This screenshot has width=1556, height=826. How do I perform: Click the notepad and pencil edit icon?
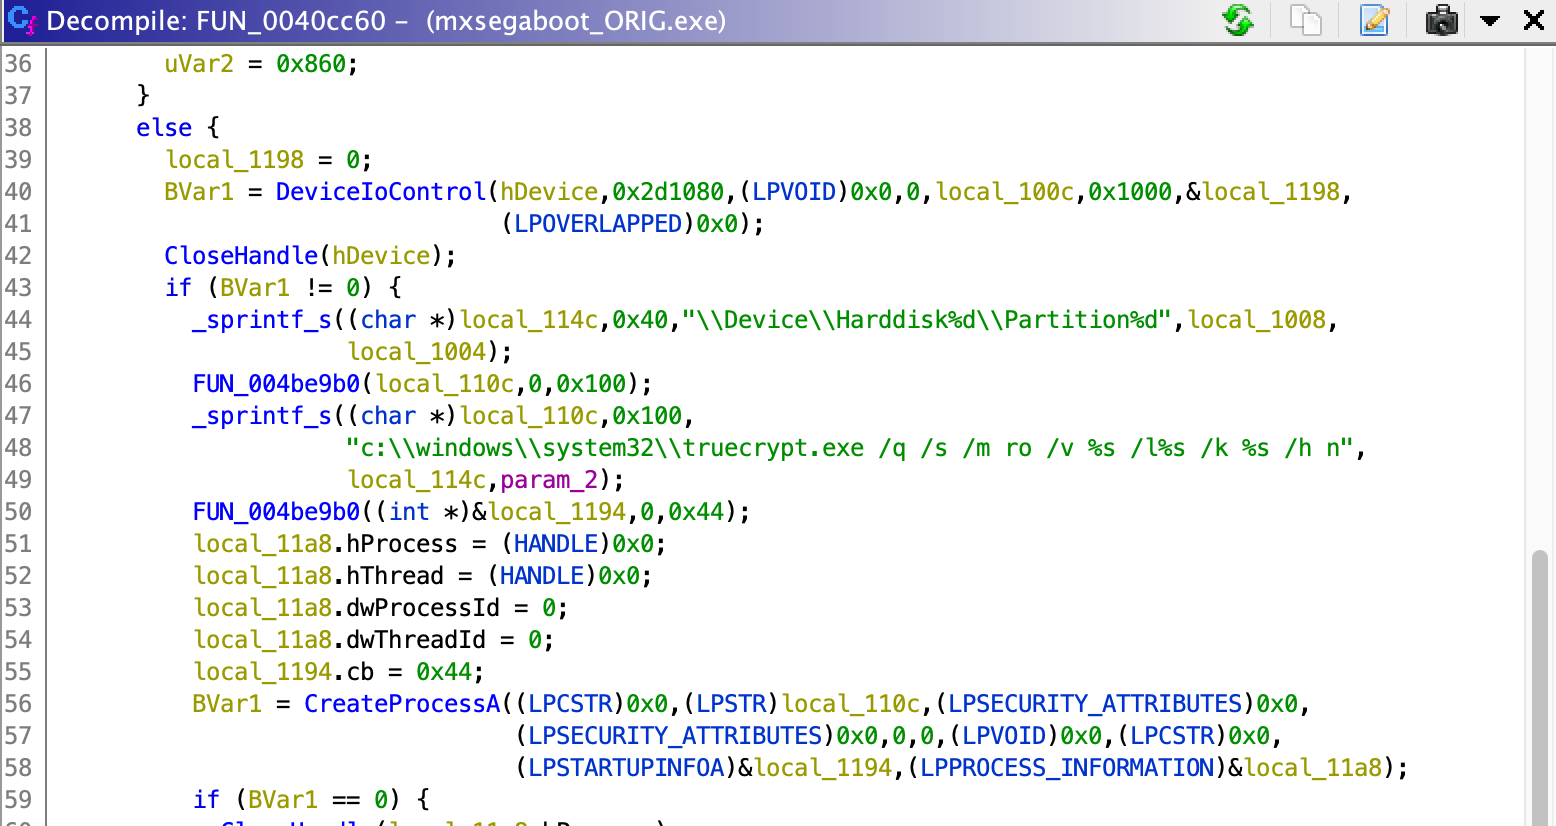point(1375,20)
